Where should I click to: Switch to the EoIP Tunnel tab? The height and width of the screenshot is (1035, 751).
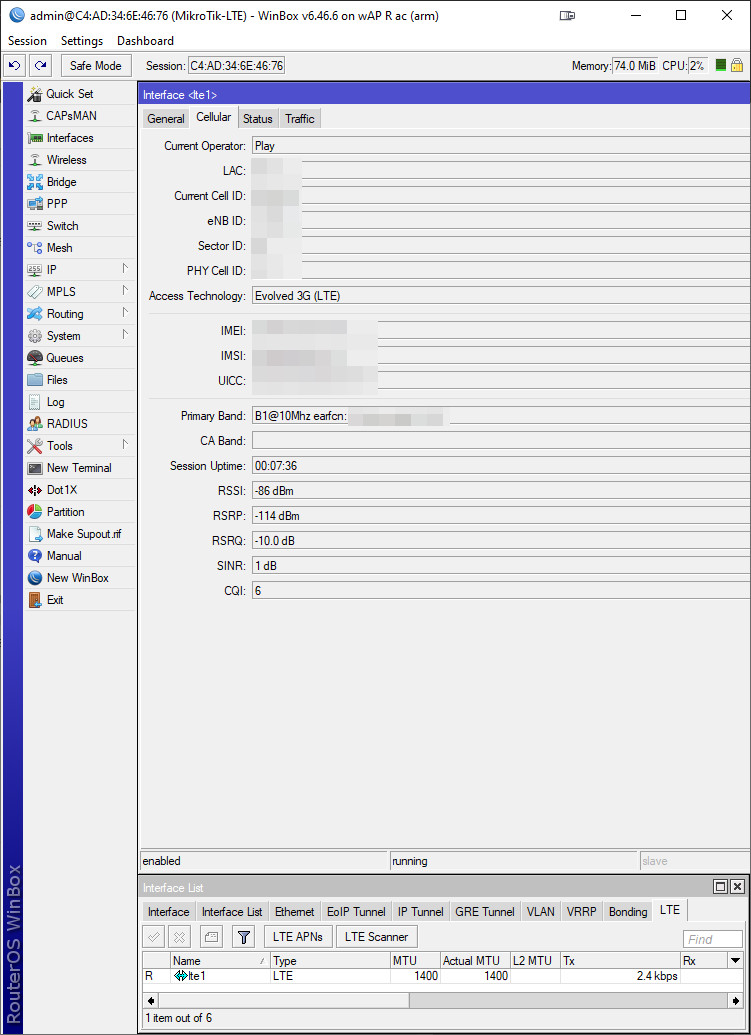tap(356, 912)
